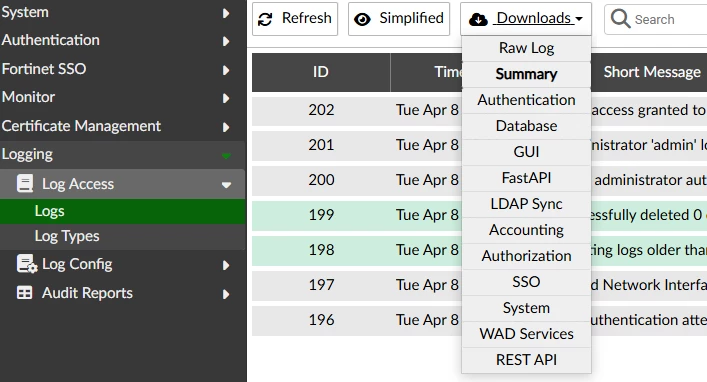The height and width of the screenshot is (382, 707).
Task: Choose WAD Services download option
Action: (x=526, y=334)
